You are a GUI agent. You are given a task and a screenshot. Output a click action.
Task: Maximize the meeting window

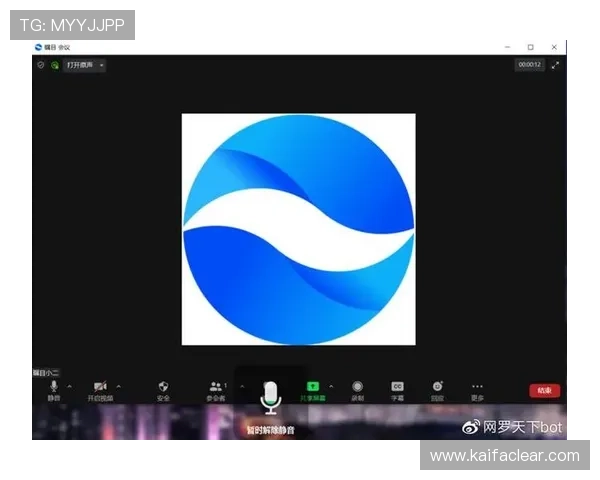coord(531,47)
